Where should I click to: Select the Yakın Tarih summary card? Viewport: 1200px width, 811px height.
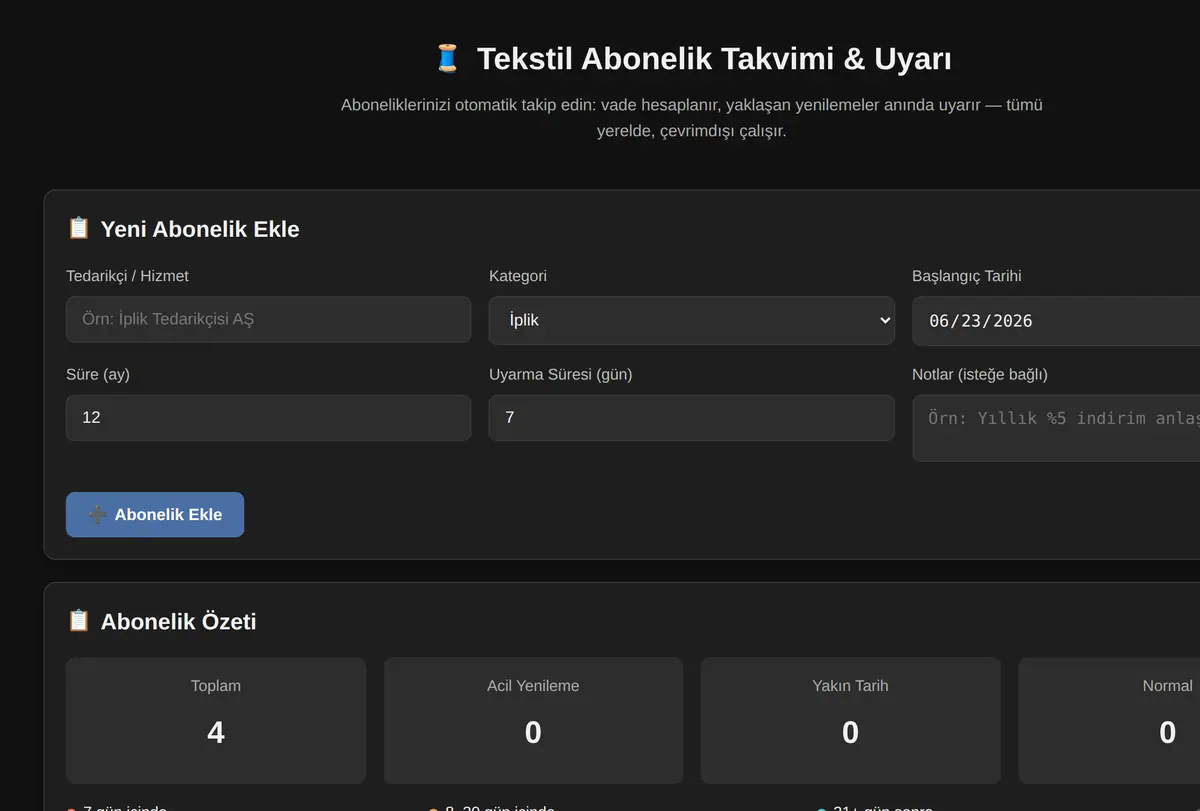(850, 720)
